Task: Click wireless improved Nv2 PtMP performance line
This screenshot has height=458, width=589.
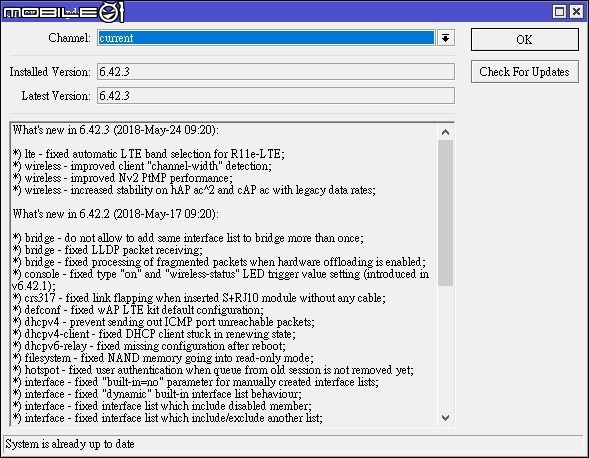Action: [x=122, y=178]
